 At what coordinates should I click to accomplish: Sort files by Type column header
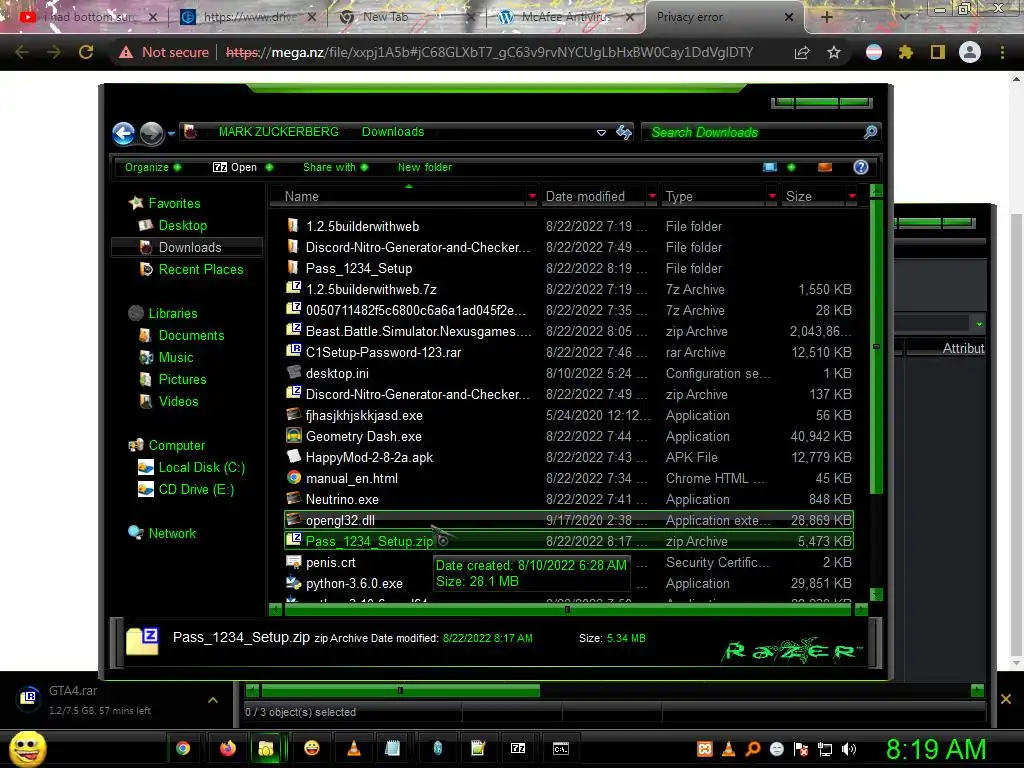click(x=679, y=196)
